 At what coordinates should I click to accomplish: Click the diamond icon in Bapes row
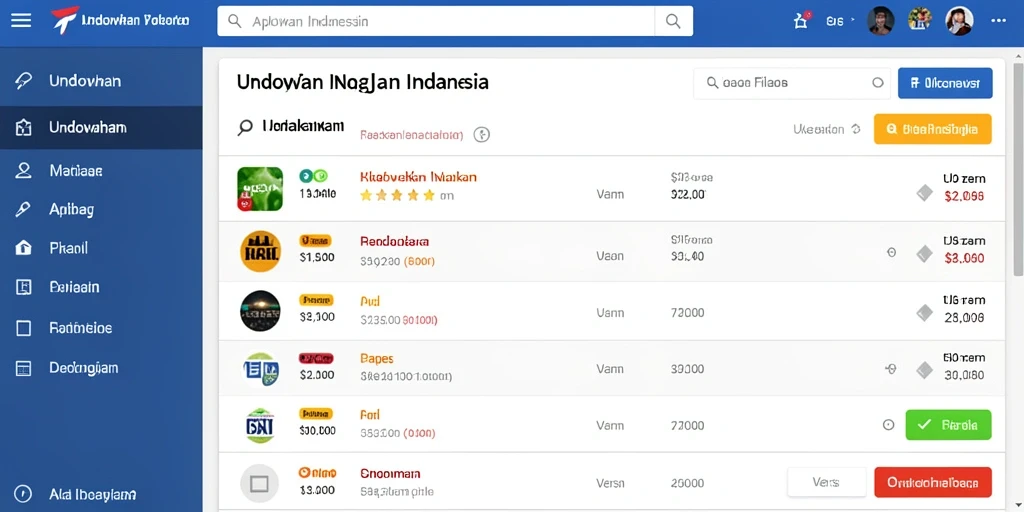point(924,370)
